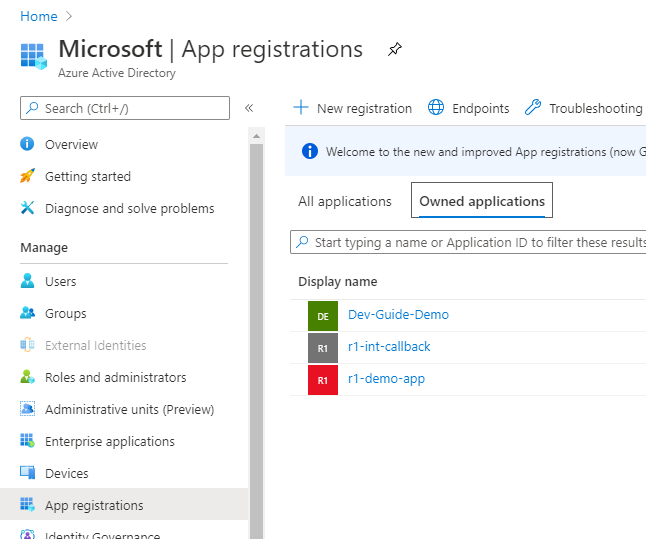Screen dimensions: 646x539
Task: Click the External Identities icon
Action: coord(27,344)
